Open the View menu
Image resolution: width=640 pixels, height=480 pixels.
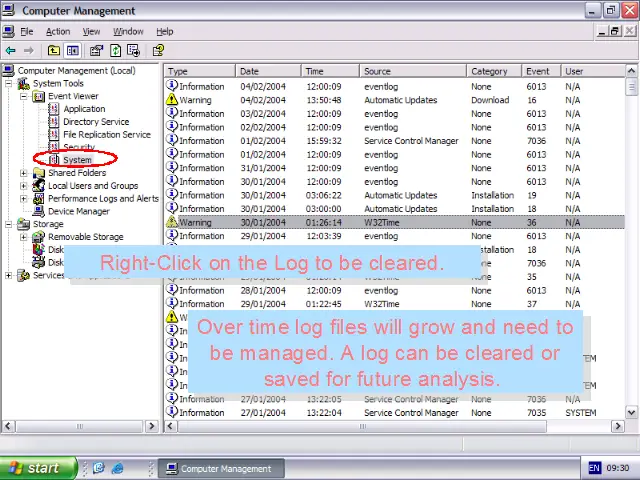(91, 31)
